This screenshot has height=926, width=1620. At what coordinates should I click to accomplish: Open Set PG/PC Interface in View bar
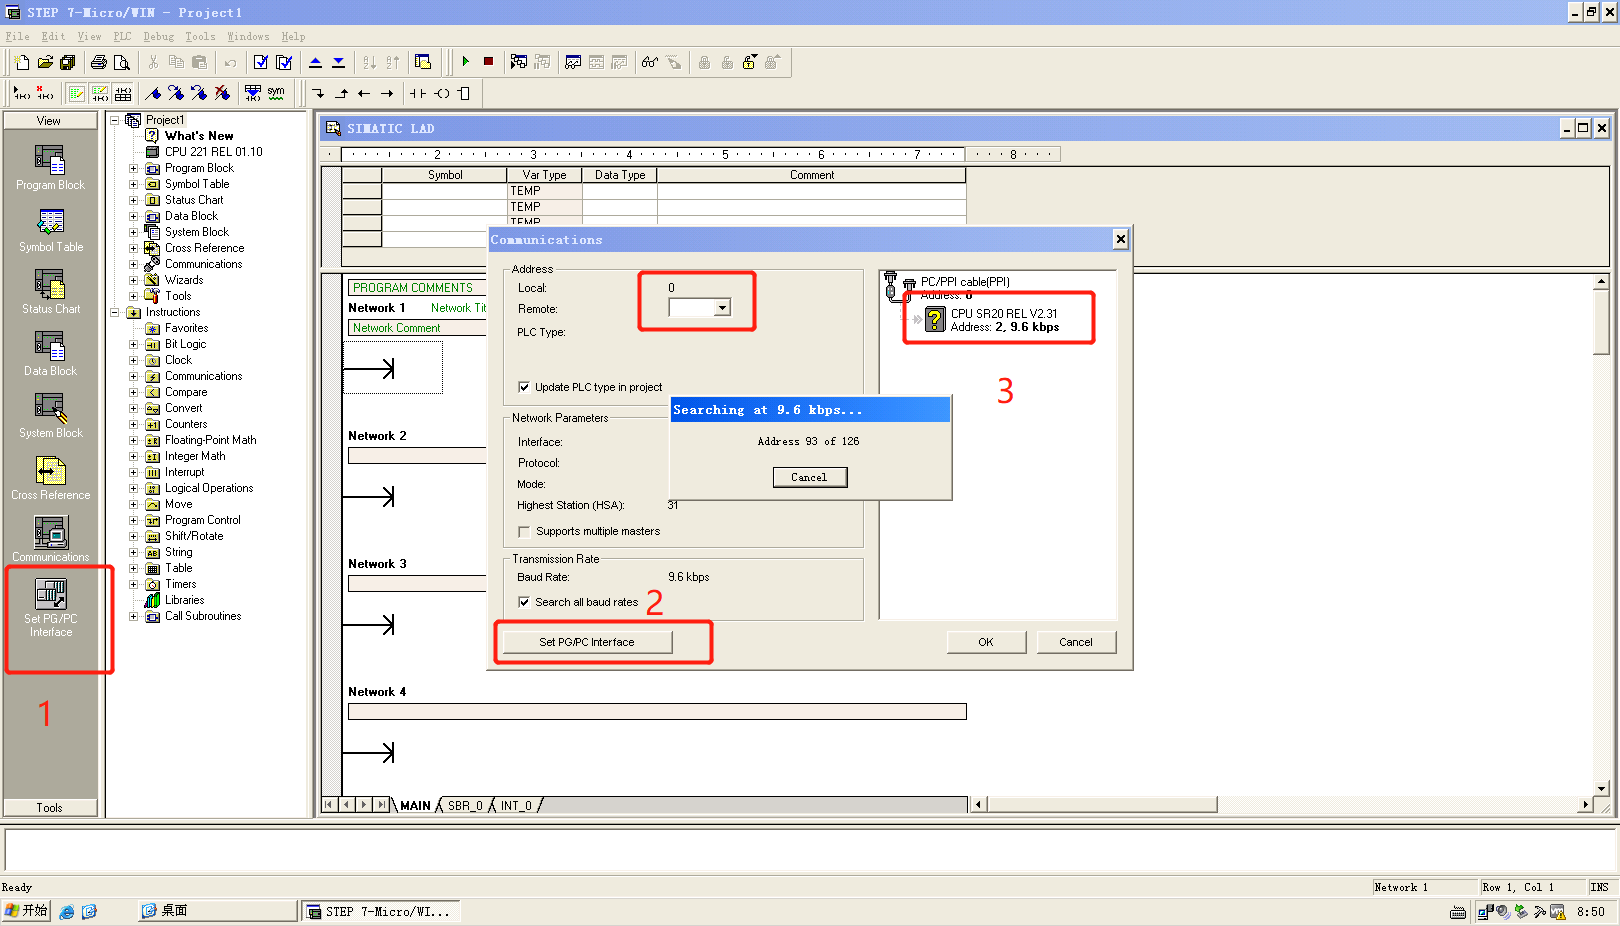click(50, 606)
